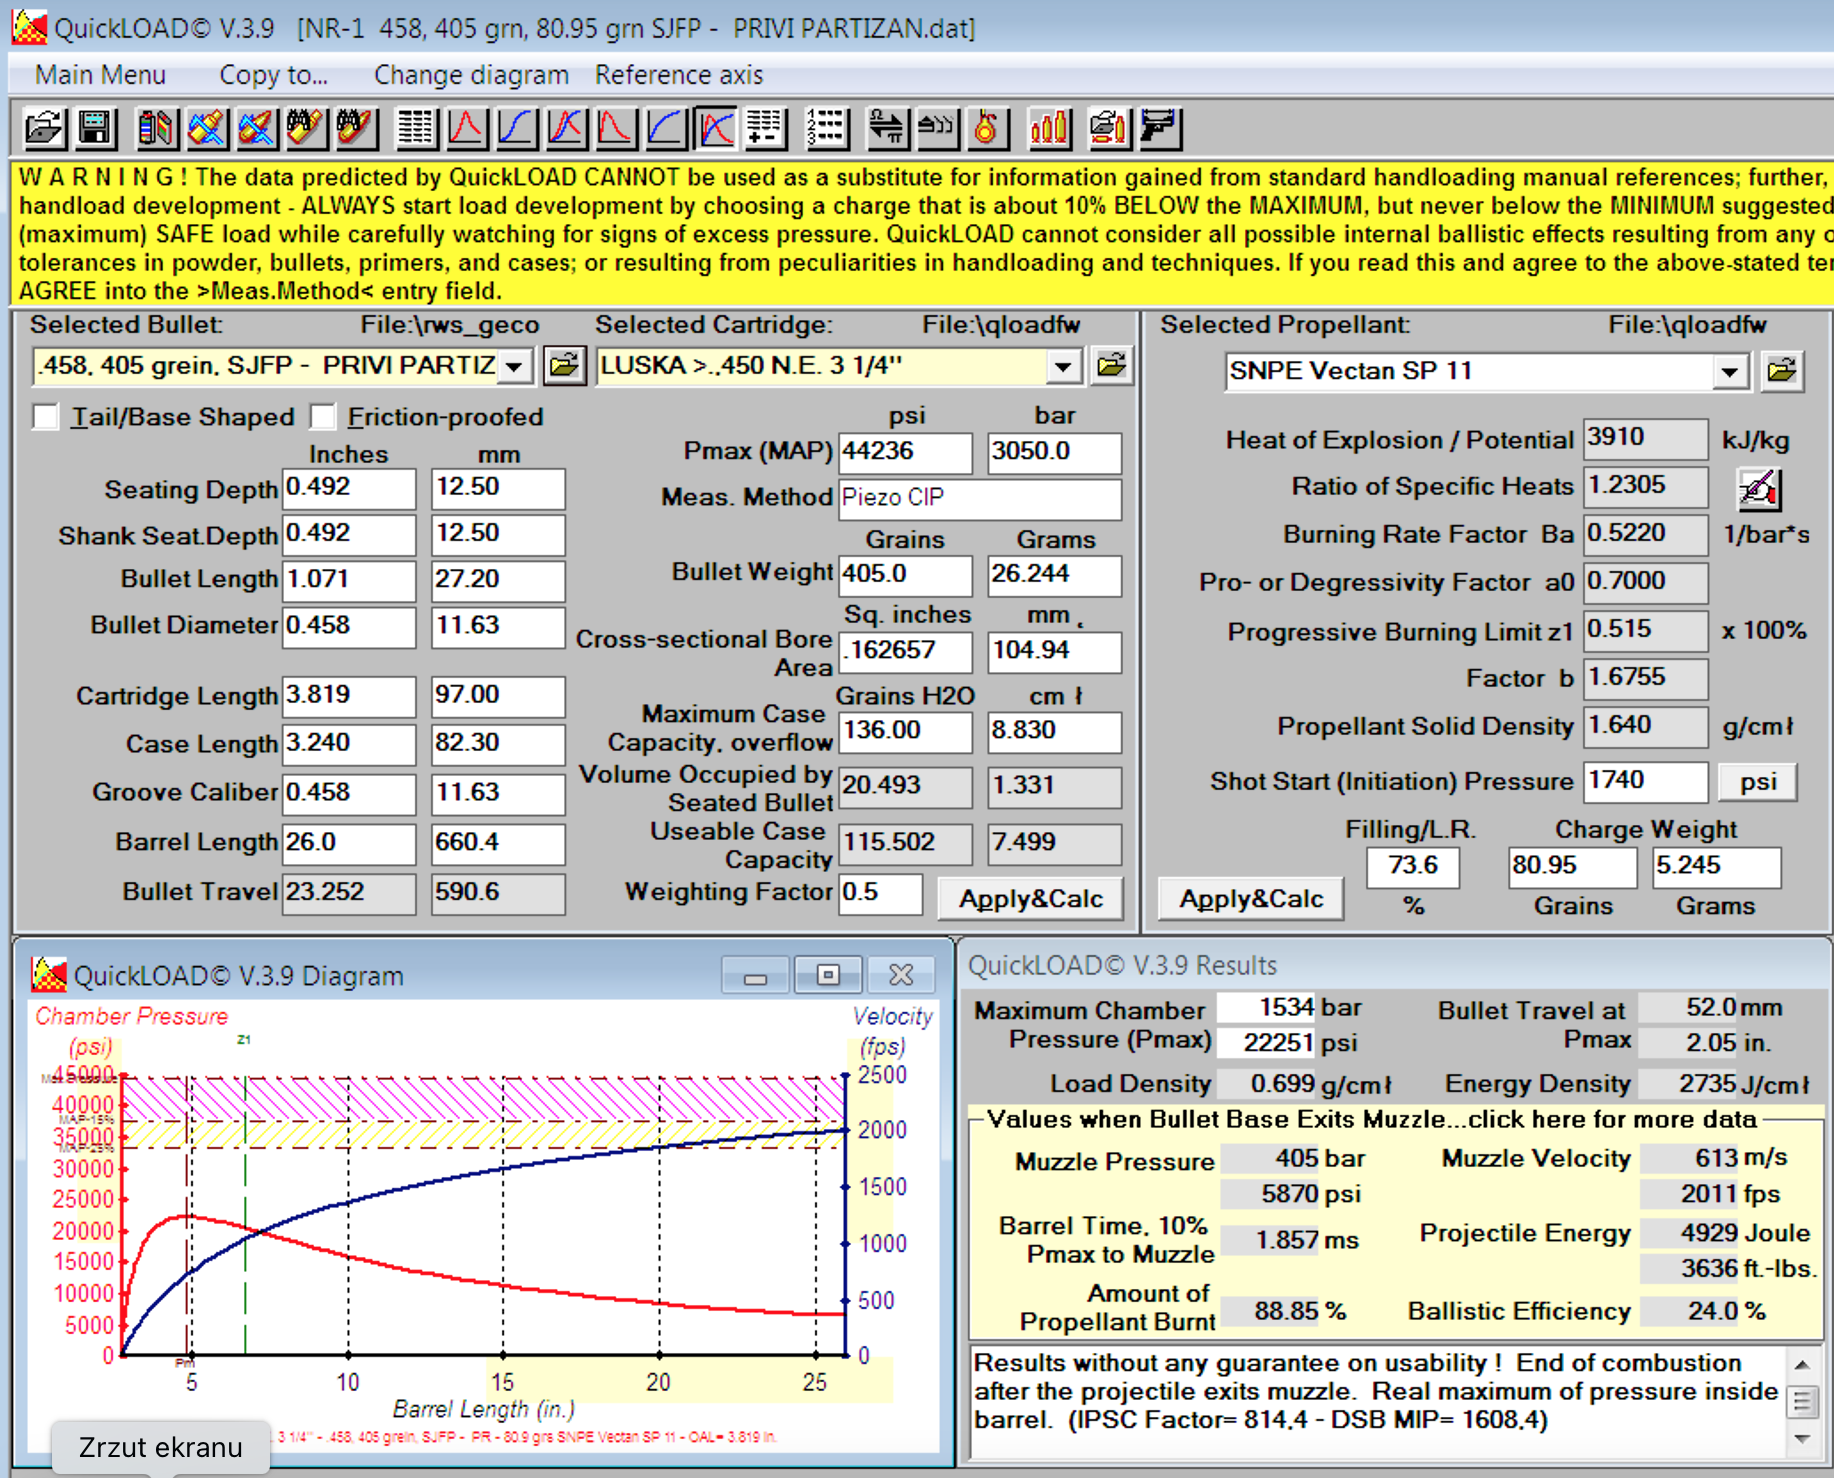Click the Zrzut ekranu button
This screenshot has height=1478, width=1834.
161,1447
